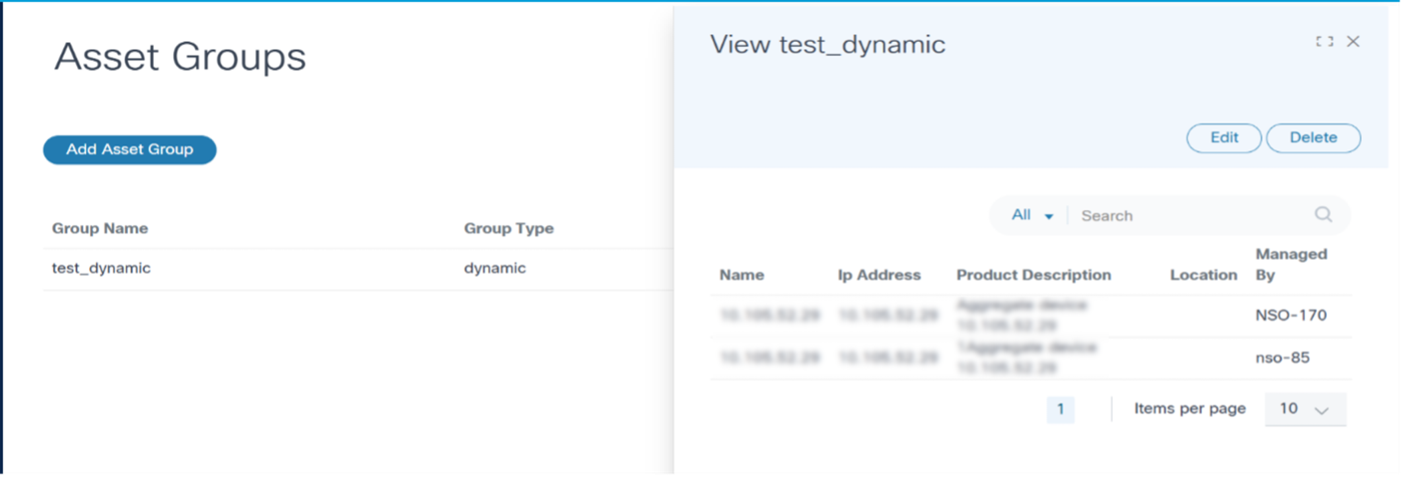Click the Delete button

click(1313, 138)
